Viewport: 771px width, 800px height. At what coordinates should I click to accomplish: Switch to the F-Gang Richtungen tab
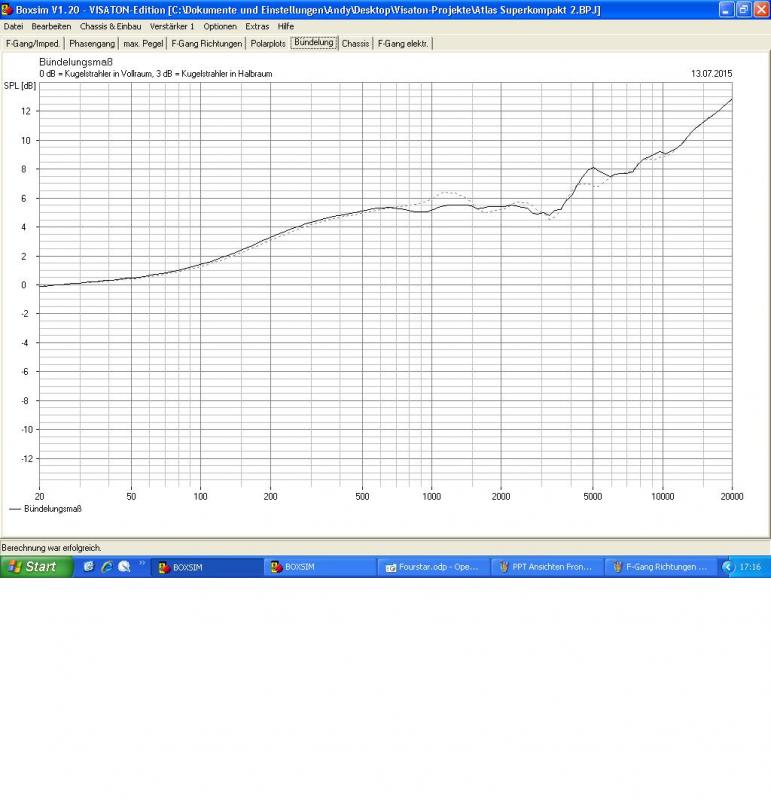click(x=206, y=44)
